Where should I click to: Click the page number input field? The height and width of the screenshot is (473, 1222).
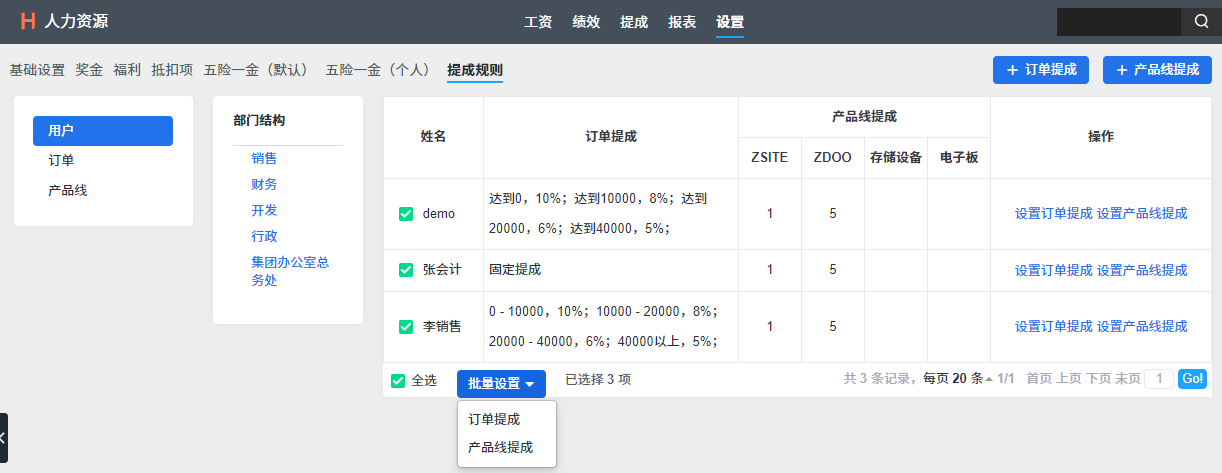pyautogui.click(x=1158, y=379)
